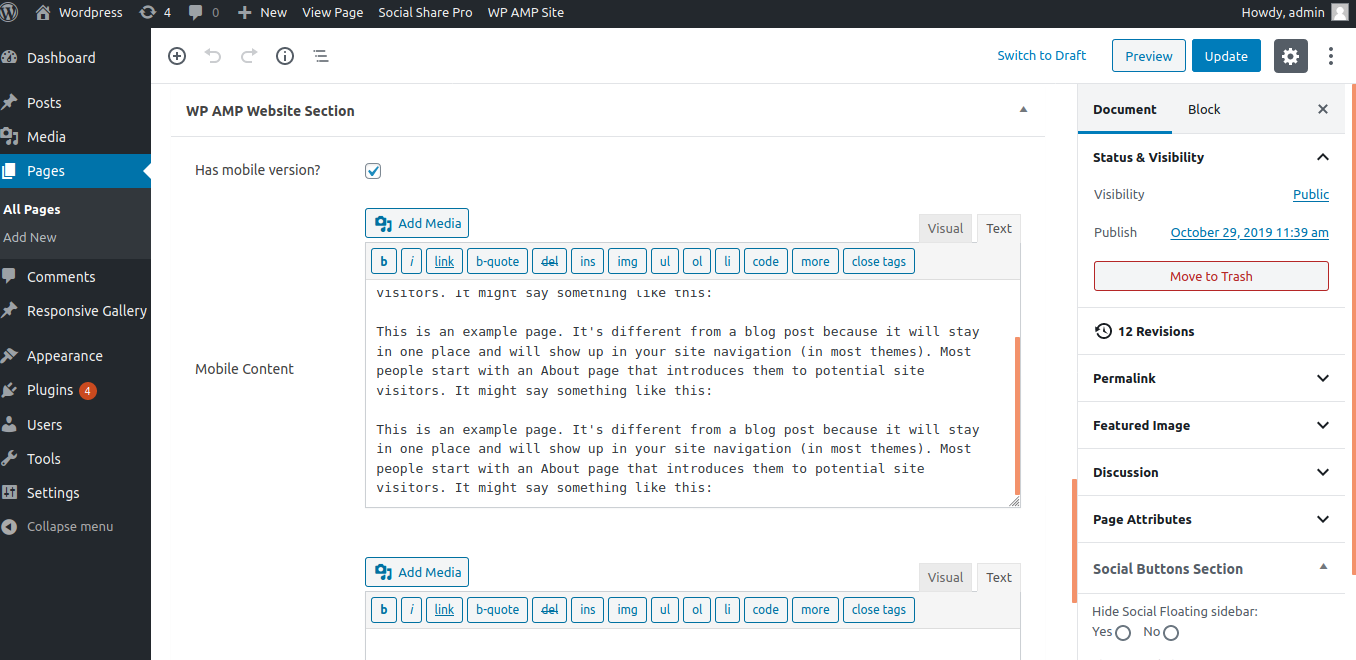The image size is (1356, 660).
Task: Open Social Share Pro admin bar item
Action: pyautogui.click(x=425, y=13)
